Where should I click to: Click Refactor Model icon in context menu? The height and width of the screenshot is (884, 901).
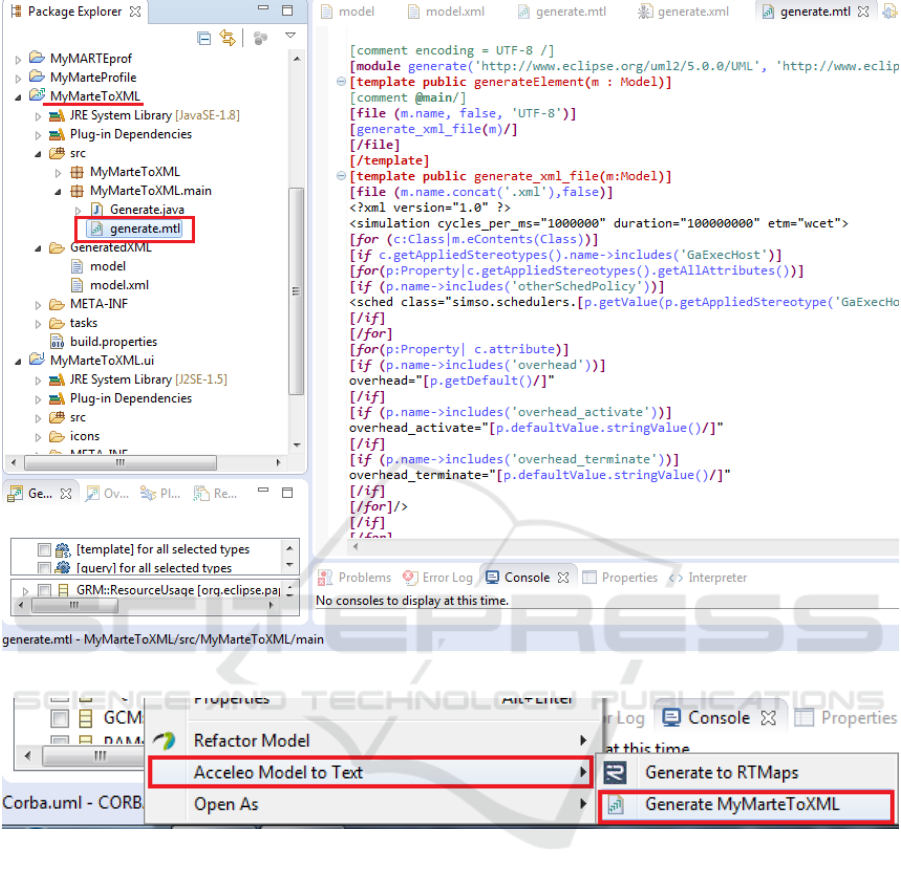point(166,741)
